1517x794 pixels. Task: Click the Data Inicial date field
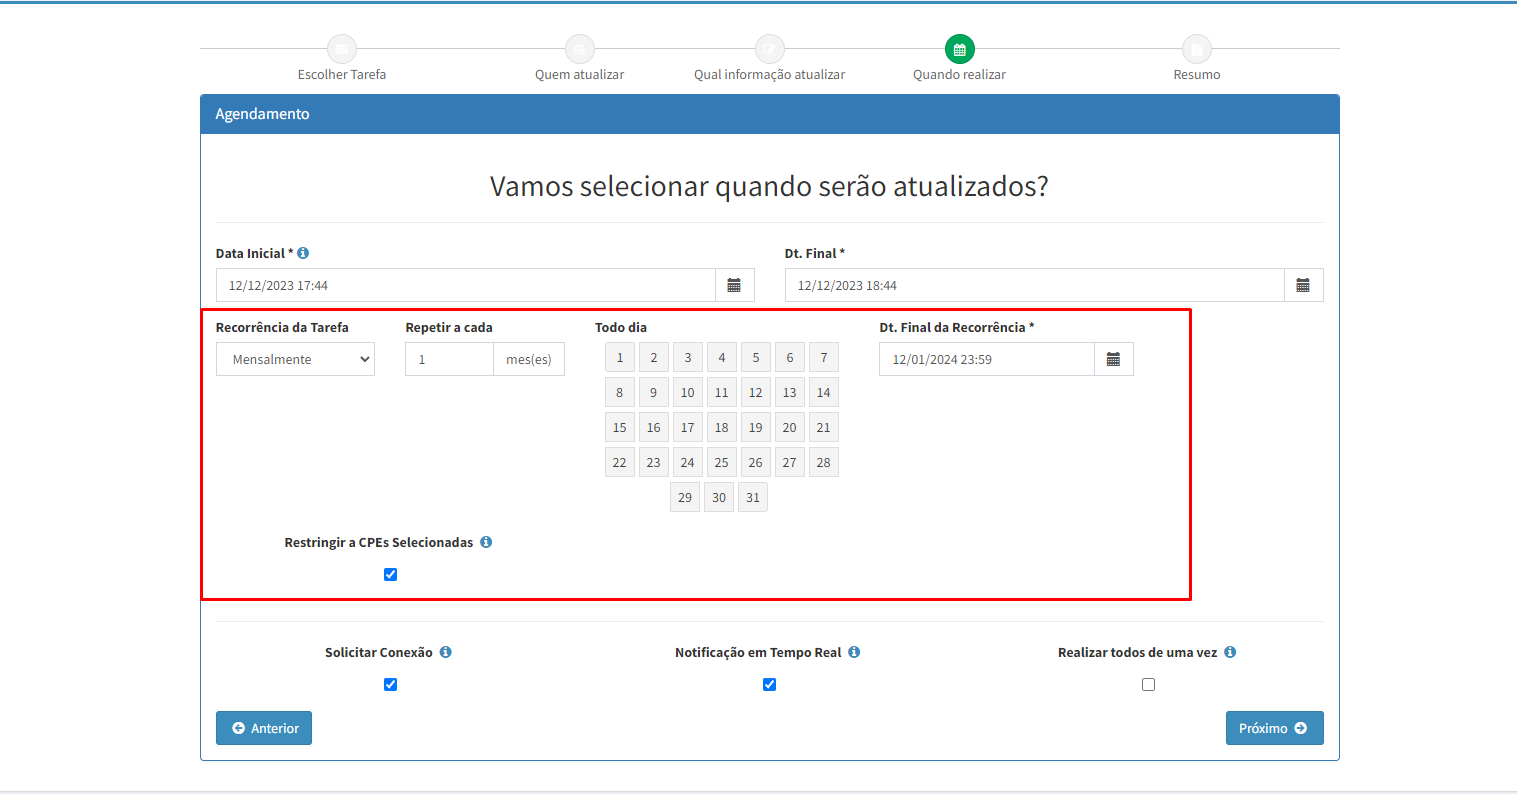click(466, 285)
